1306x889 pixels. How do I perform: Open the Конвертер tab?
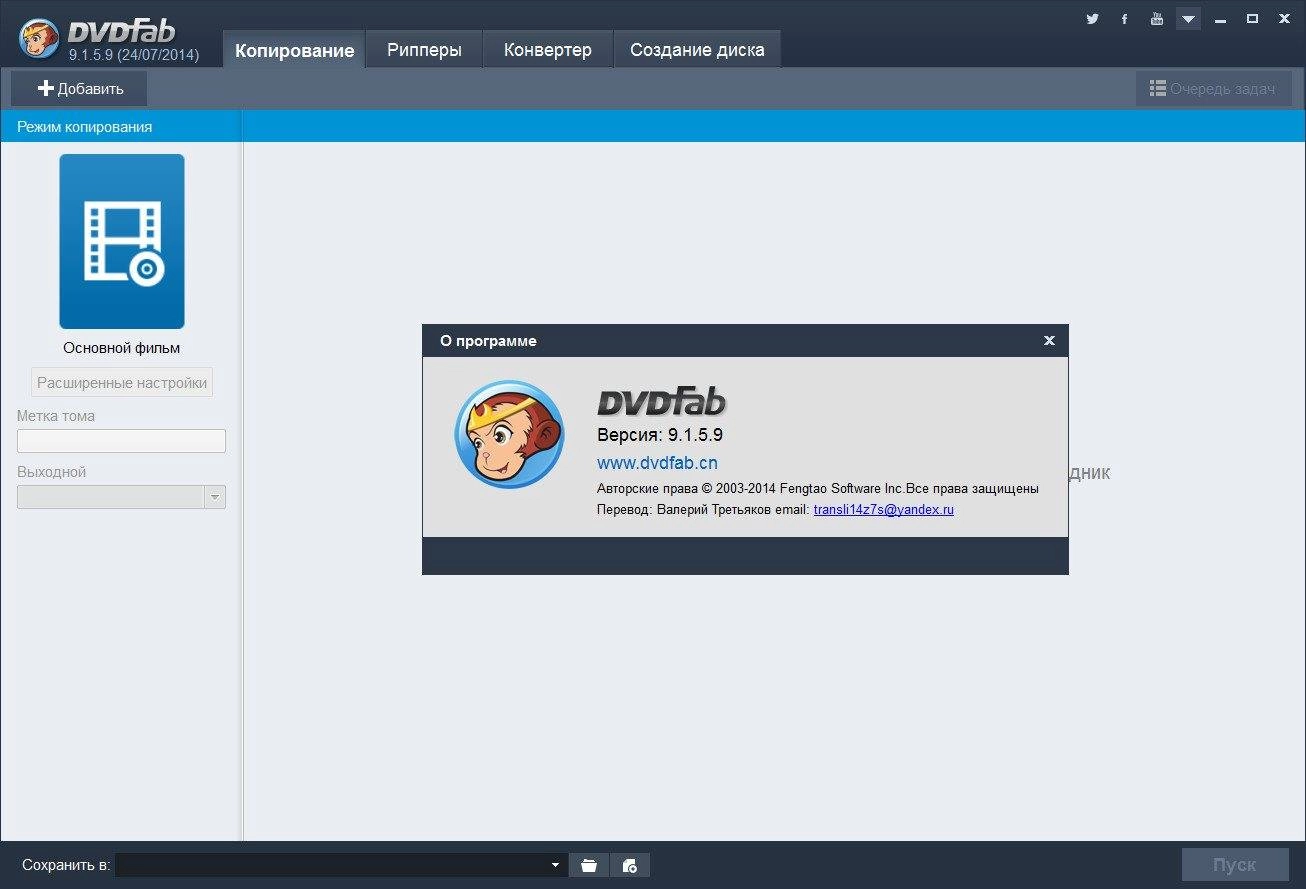tap(547, 50)
